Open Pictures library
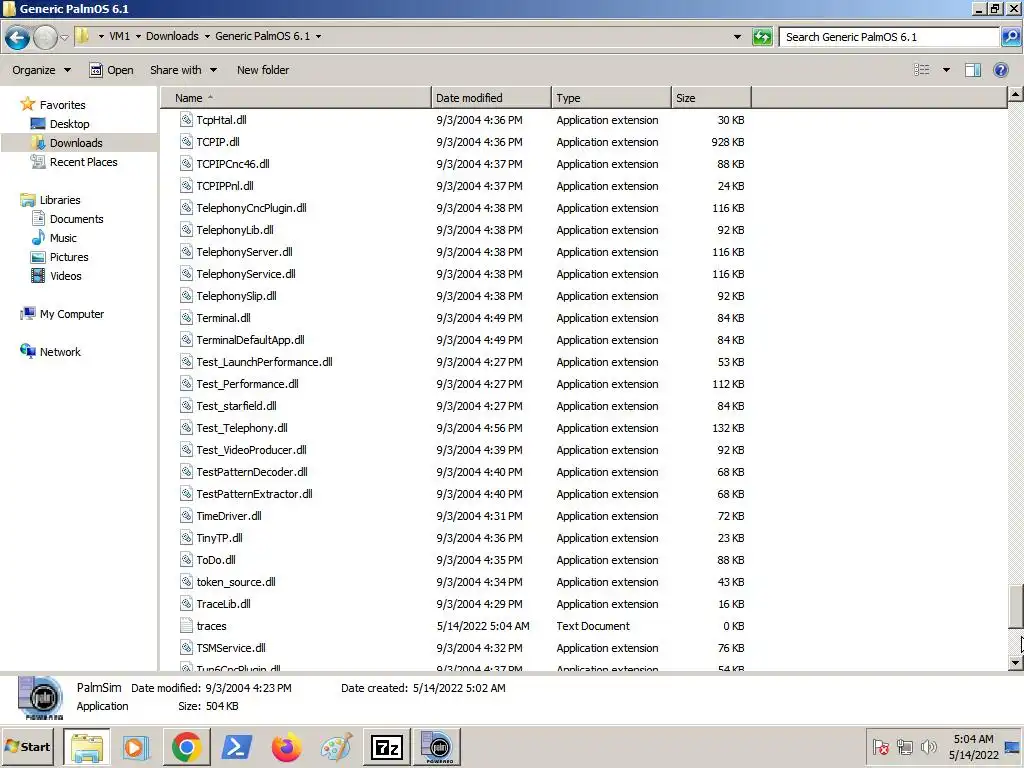Viewport: 1024px width, 768px height. (69, 257)
